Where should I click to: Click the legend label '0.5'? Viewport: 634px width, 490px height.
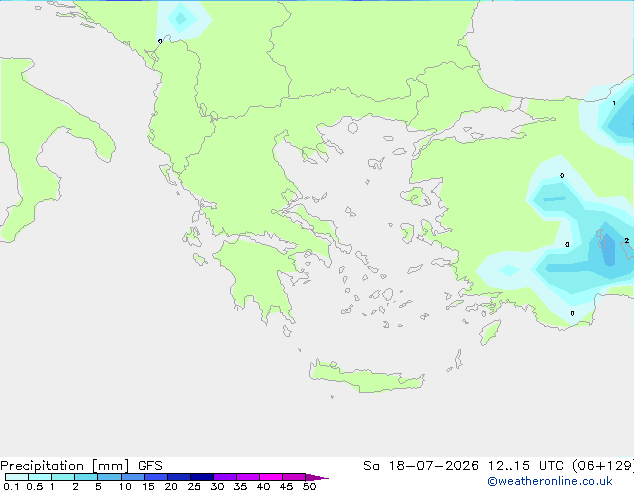[x=35, y=486]
